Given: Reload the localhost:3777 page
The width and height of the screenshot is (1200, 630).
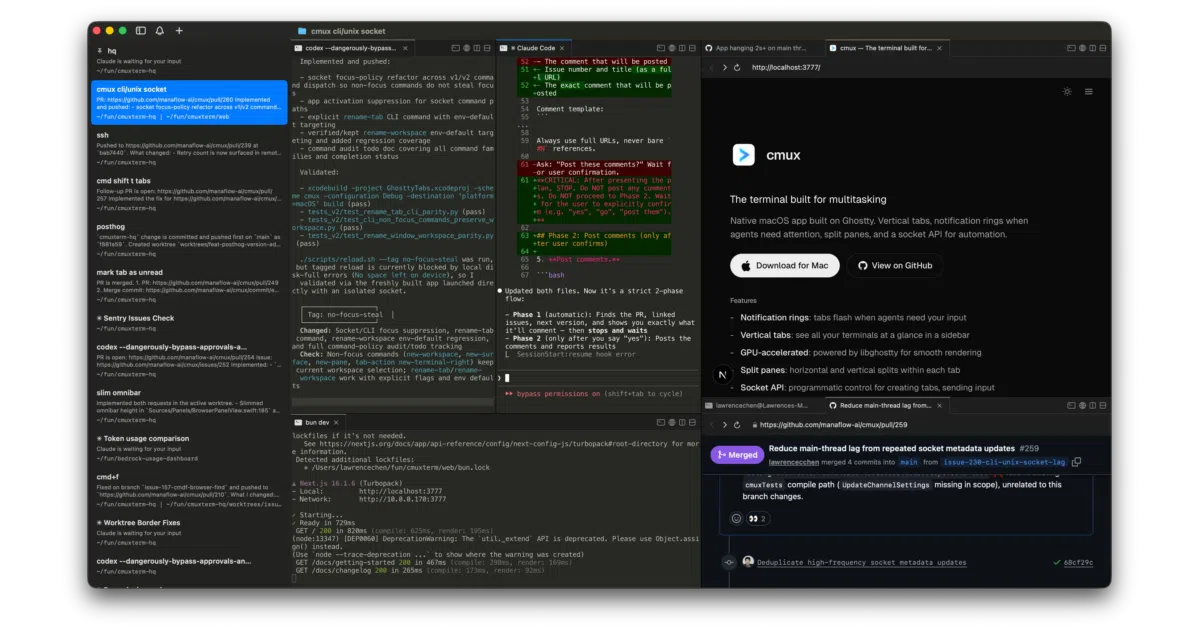Looking at the screenshot, I should 737,67.
